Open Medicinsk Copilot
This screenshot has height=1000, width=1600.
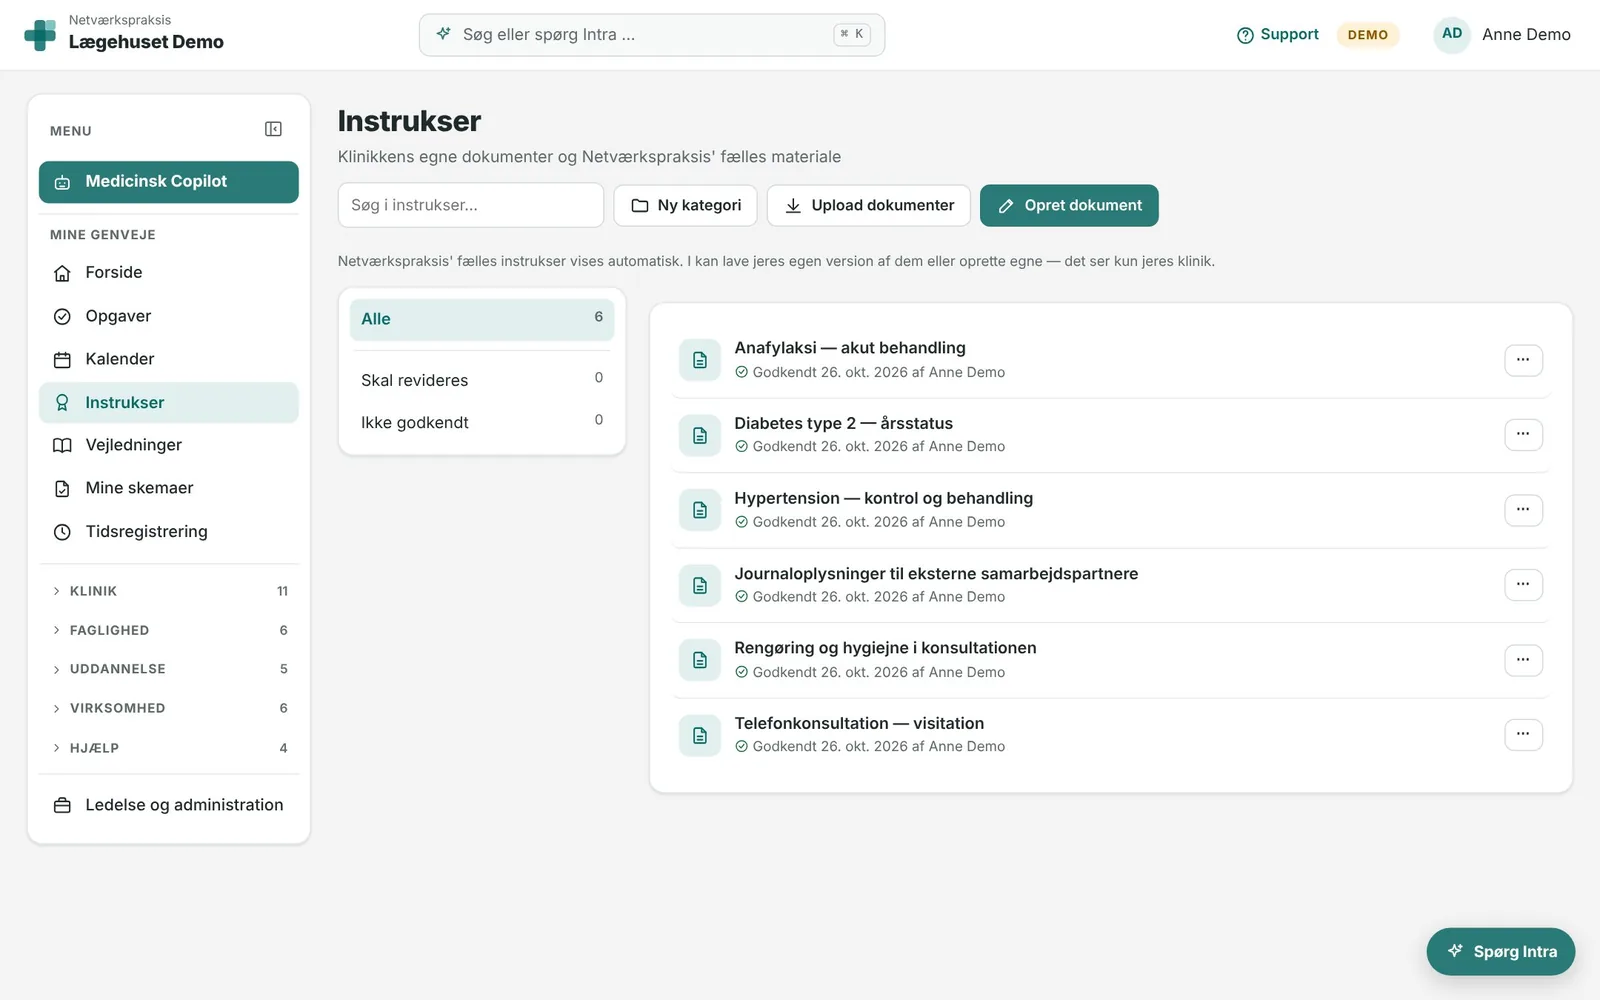[x=169, y=182]
